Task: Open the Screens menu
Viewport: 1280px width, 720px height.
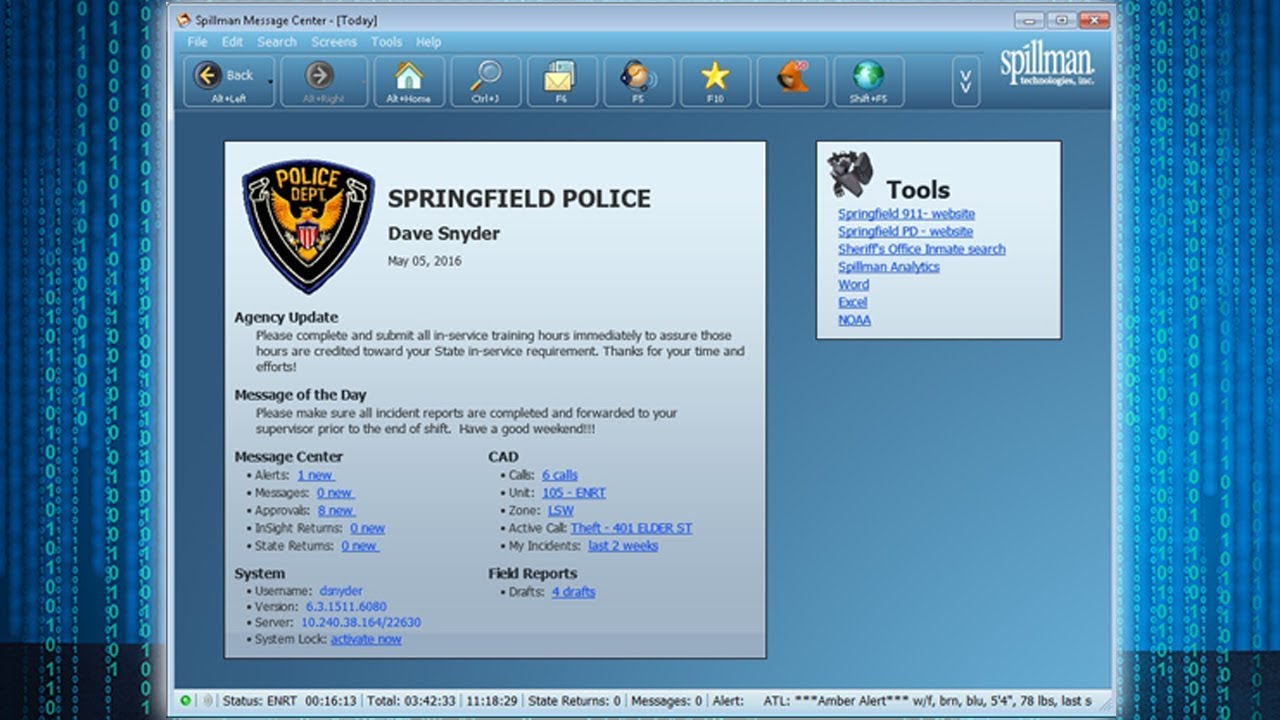Action: click(x=334, y=42)
